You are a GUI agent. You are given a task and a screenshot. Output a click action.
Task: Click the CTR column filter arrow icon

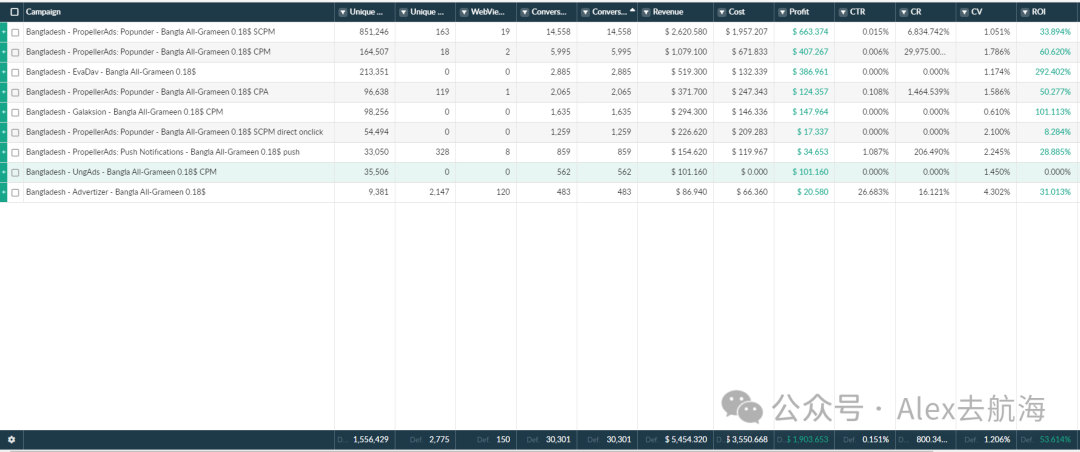click(x=843, y=12)
